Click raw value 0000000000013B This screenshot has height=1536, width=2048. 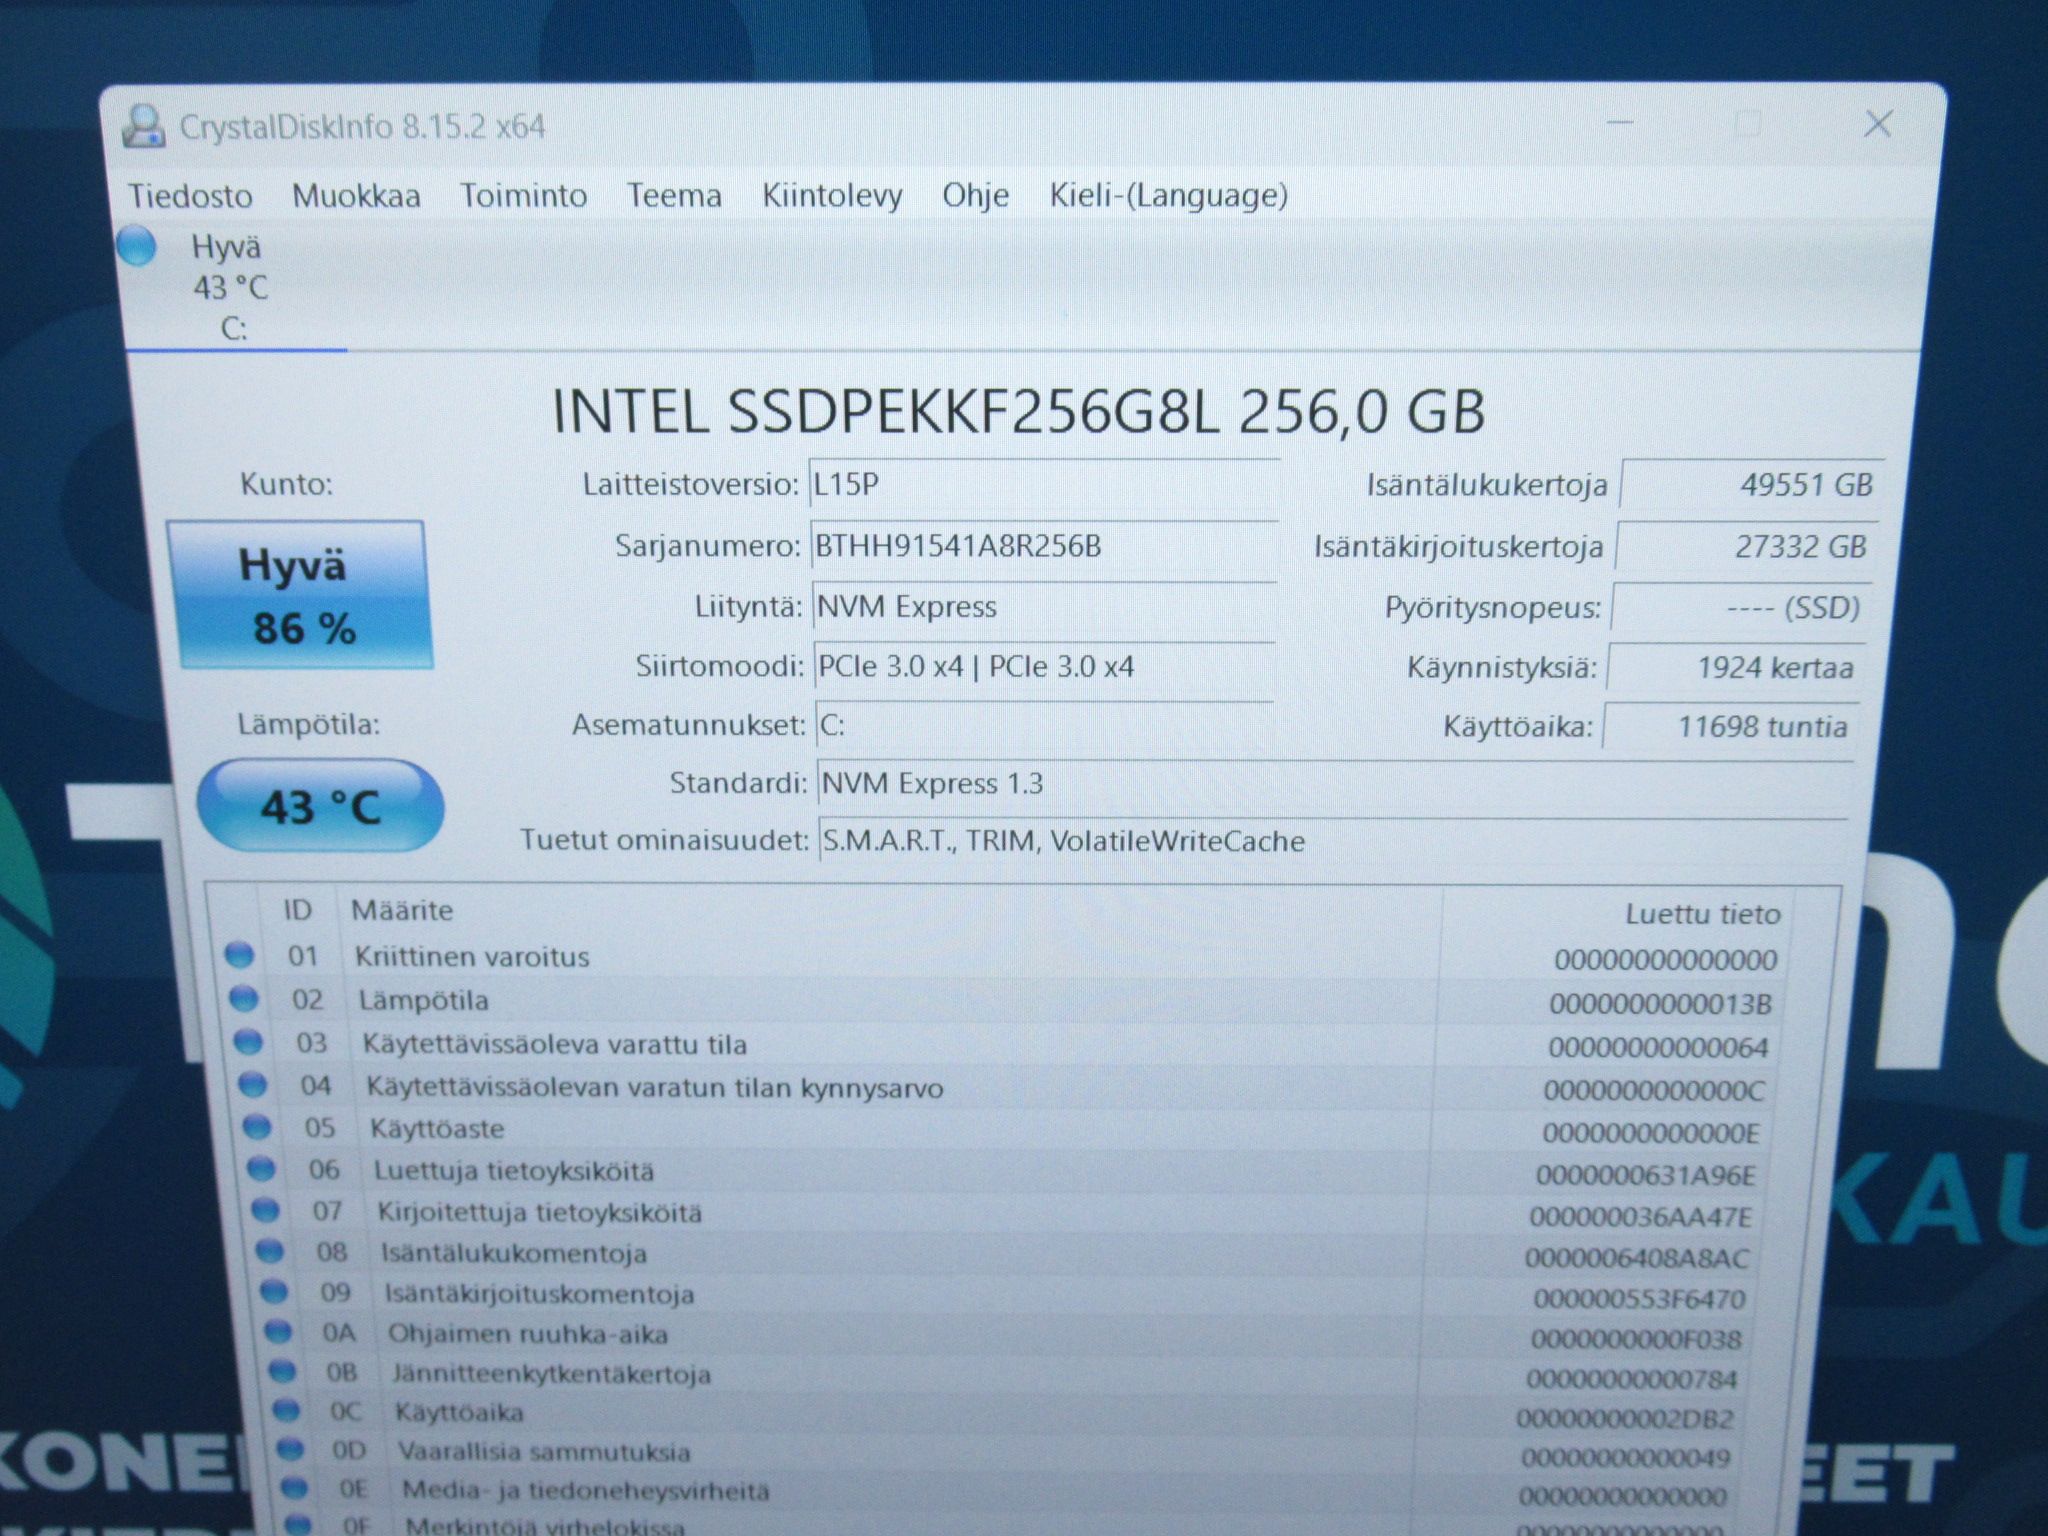[1661, 1003]
